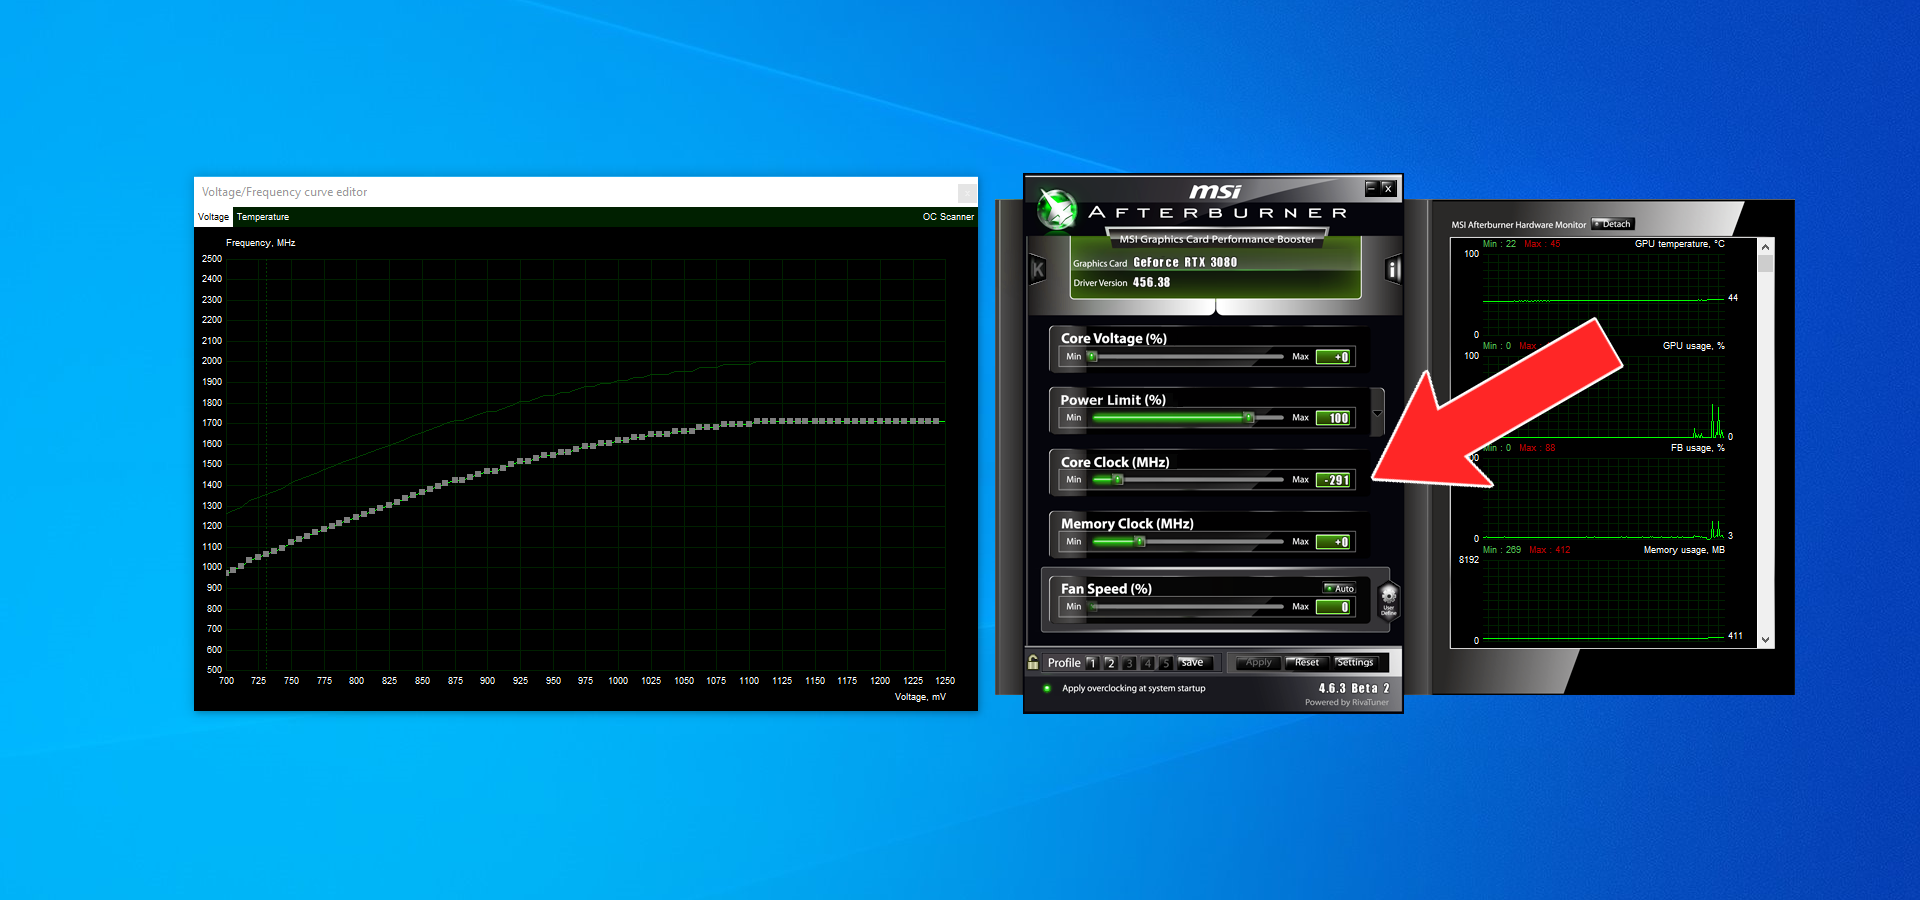The image size is (1920, 900).
Task: Run the OC Scanner
Action: coord(947,217)
